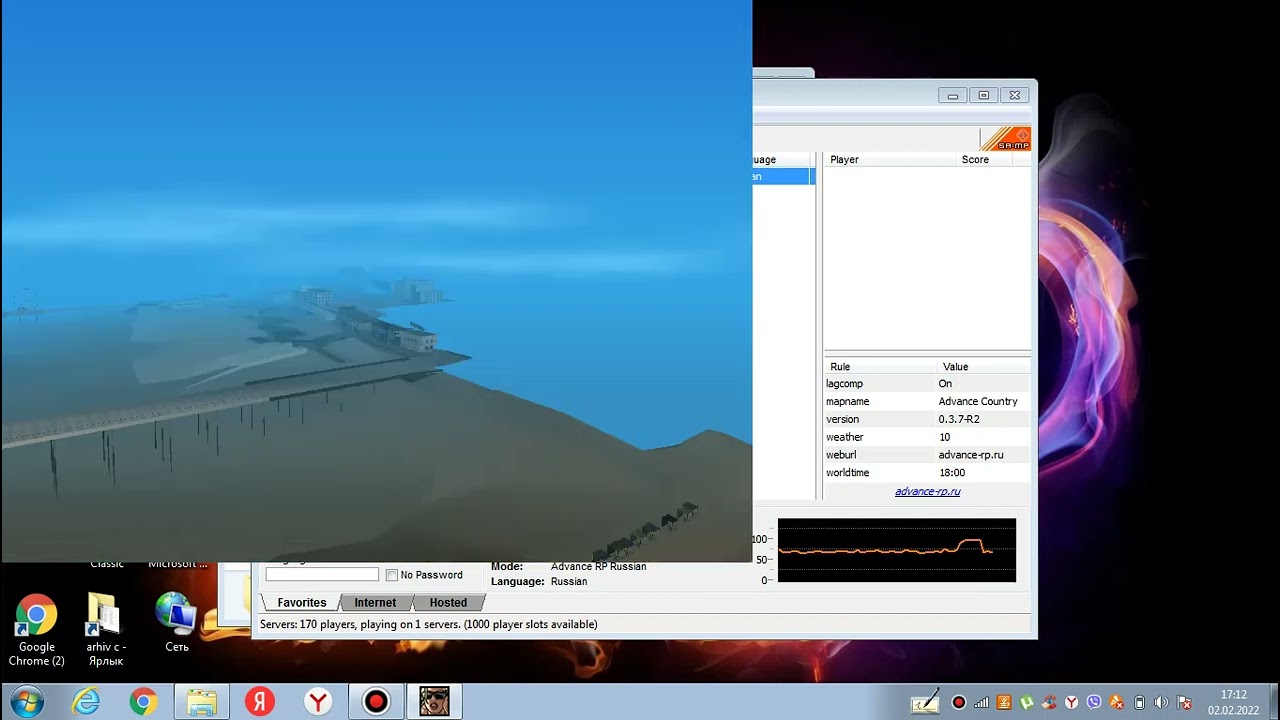Open Yandex Browser from the taskbar
This screenshot has height=720, width=1280.
[318, 702]
